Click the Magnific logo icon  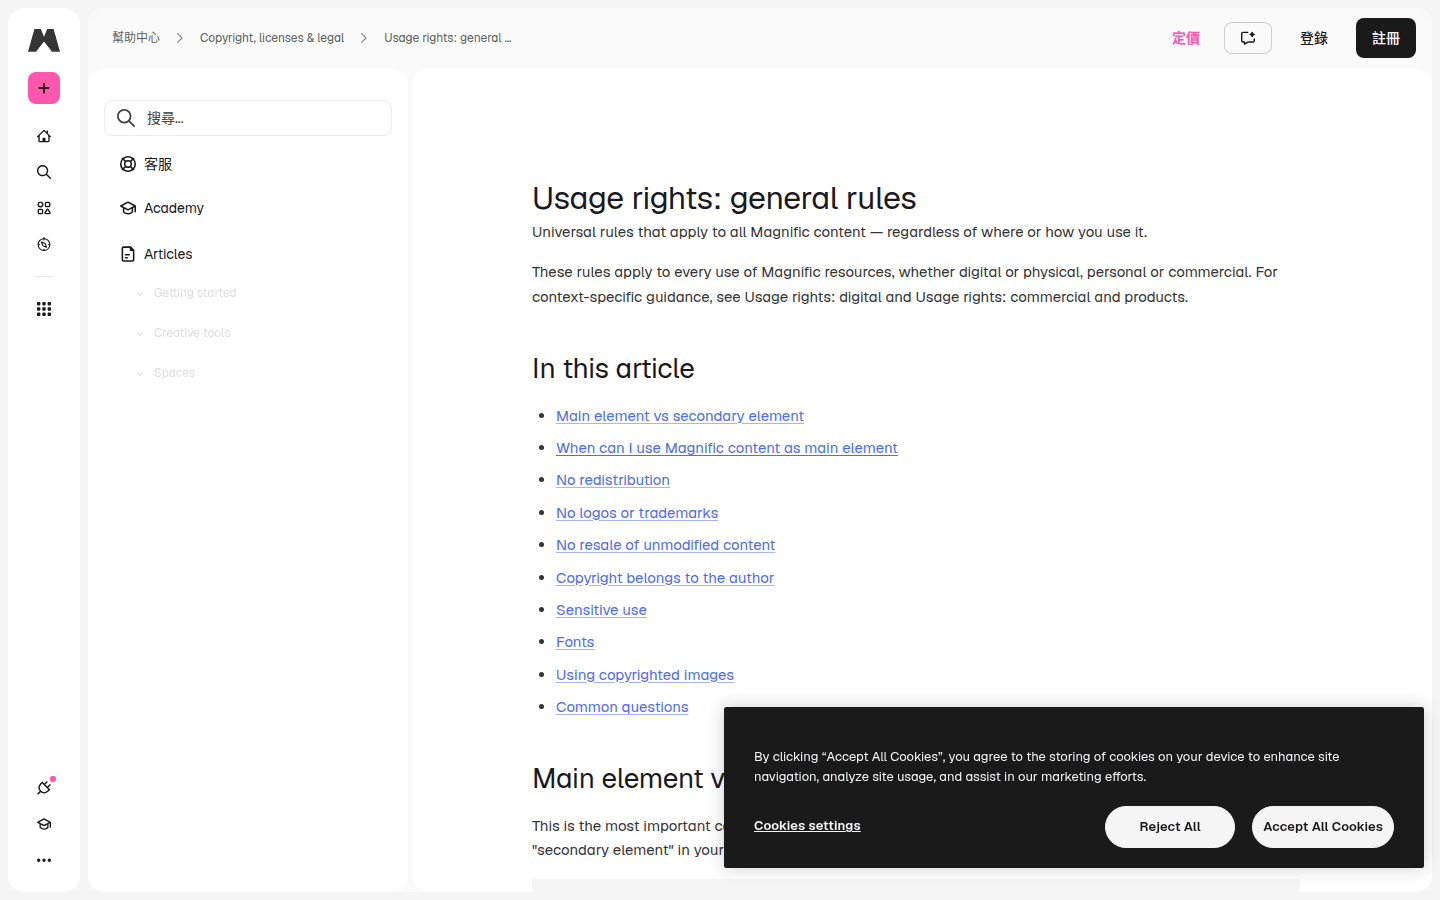(x=44, y=40)
